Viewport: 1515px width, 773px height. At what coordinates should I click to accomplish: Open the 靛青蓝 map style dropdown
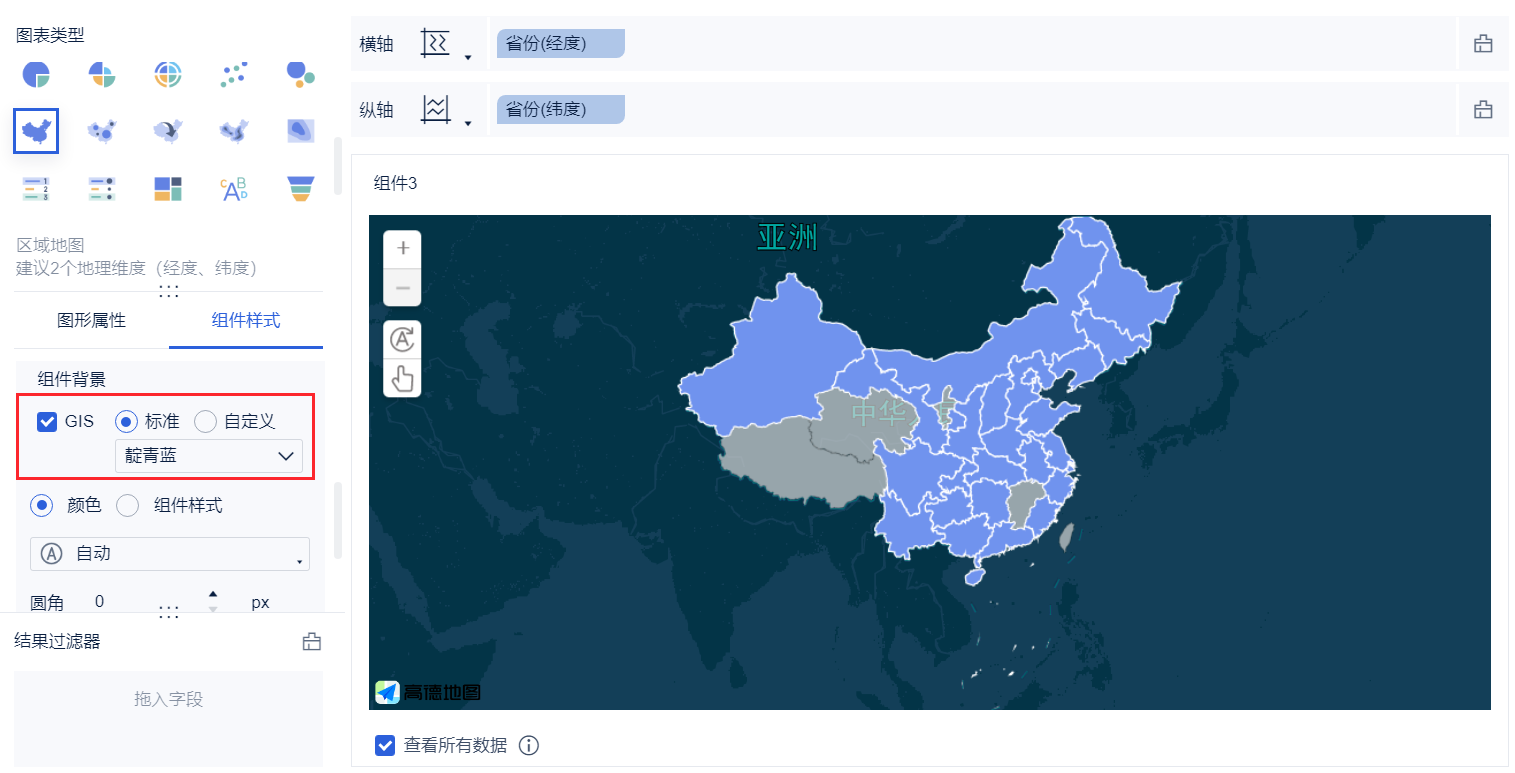209,456
